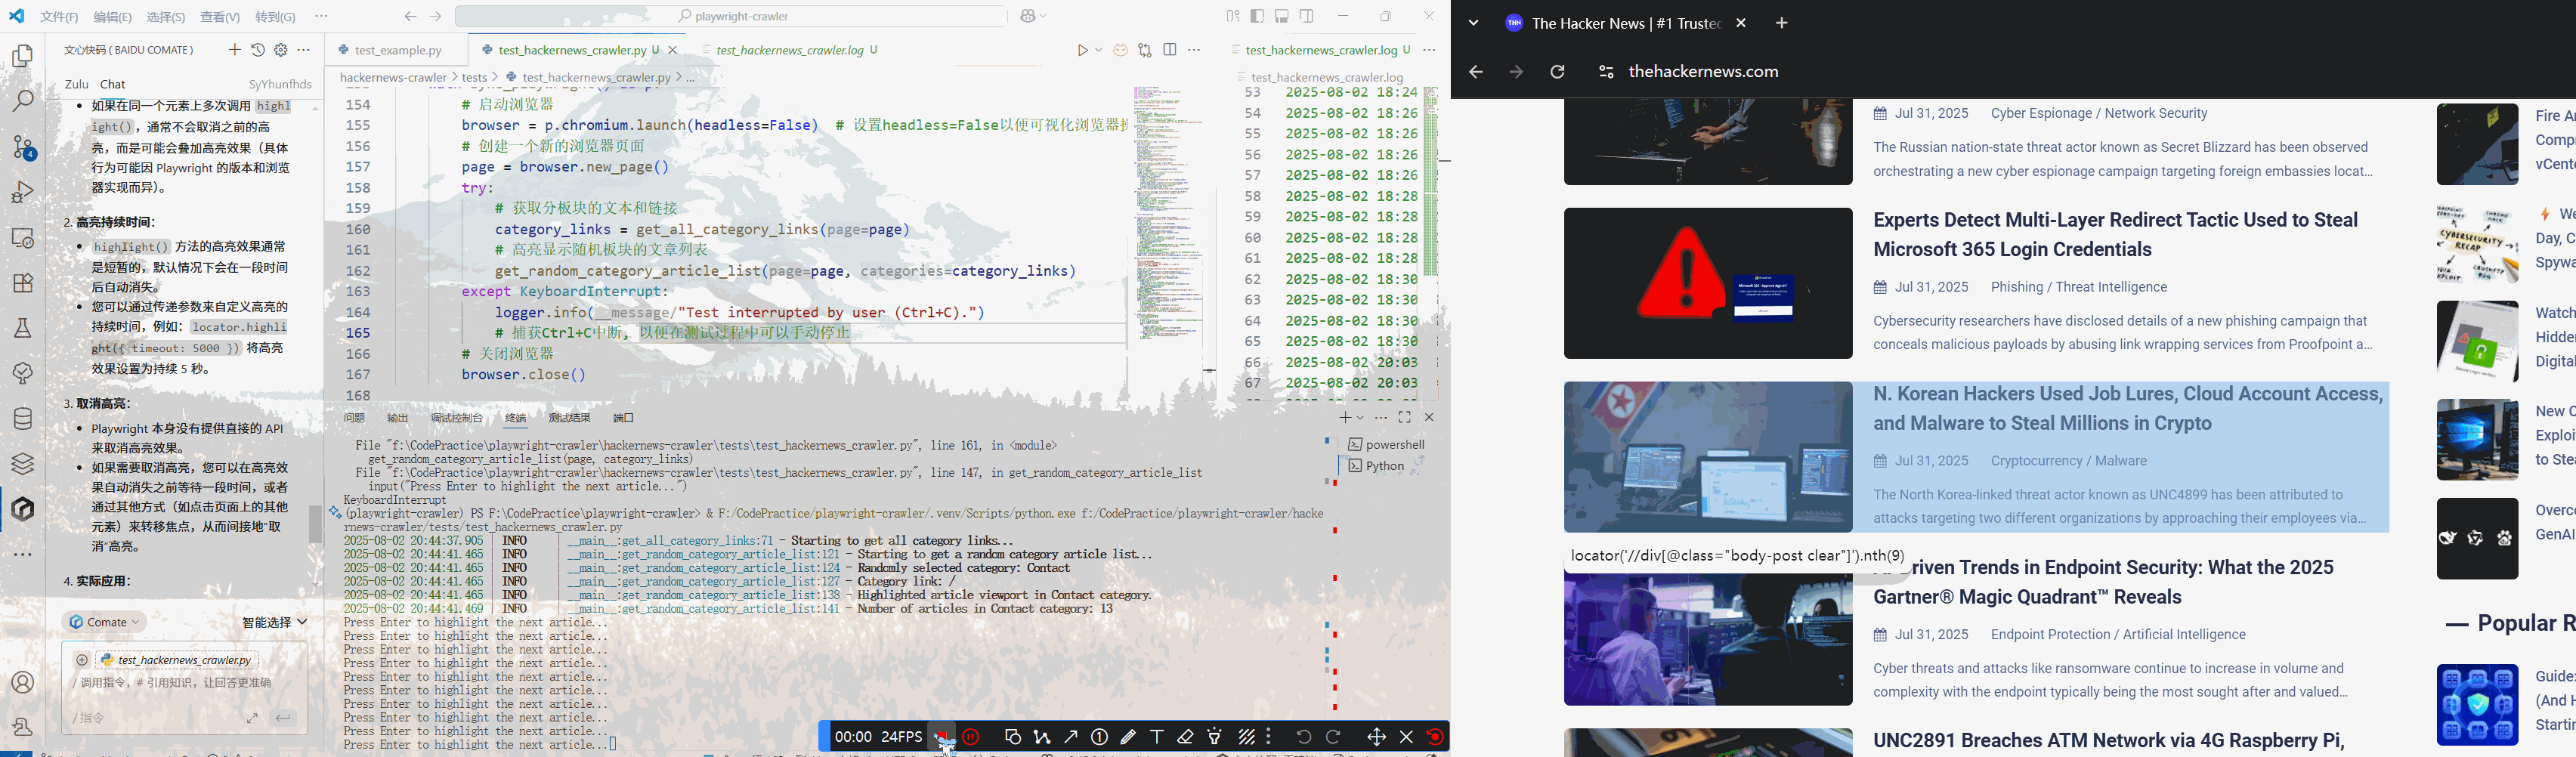
Task: Open Microsoft 365 Login Credentials article
Action: click(2115, 234)
